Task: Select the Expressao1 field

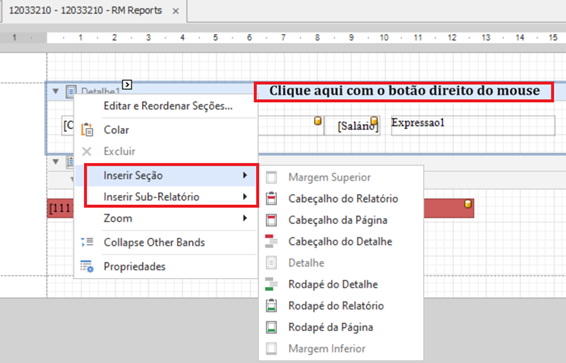Action: coord(473,126)
